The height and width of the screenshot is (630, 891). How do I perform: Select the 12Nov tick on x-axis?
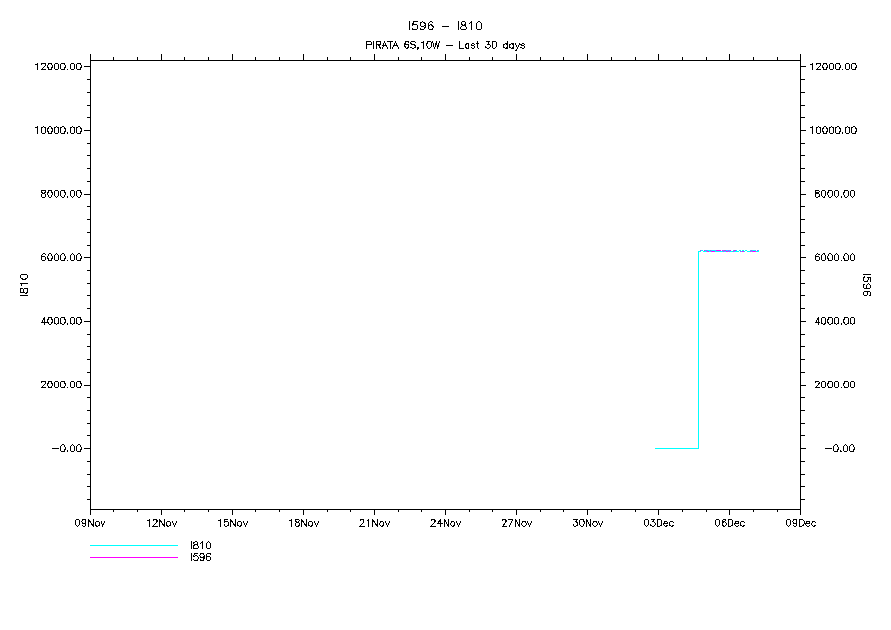(x=161, y=523)
